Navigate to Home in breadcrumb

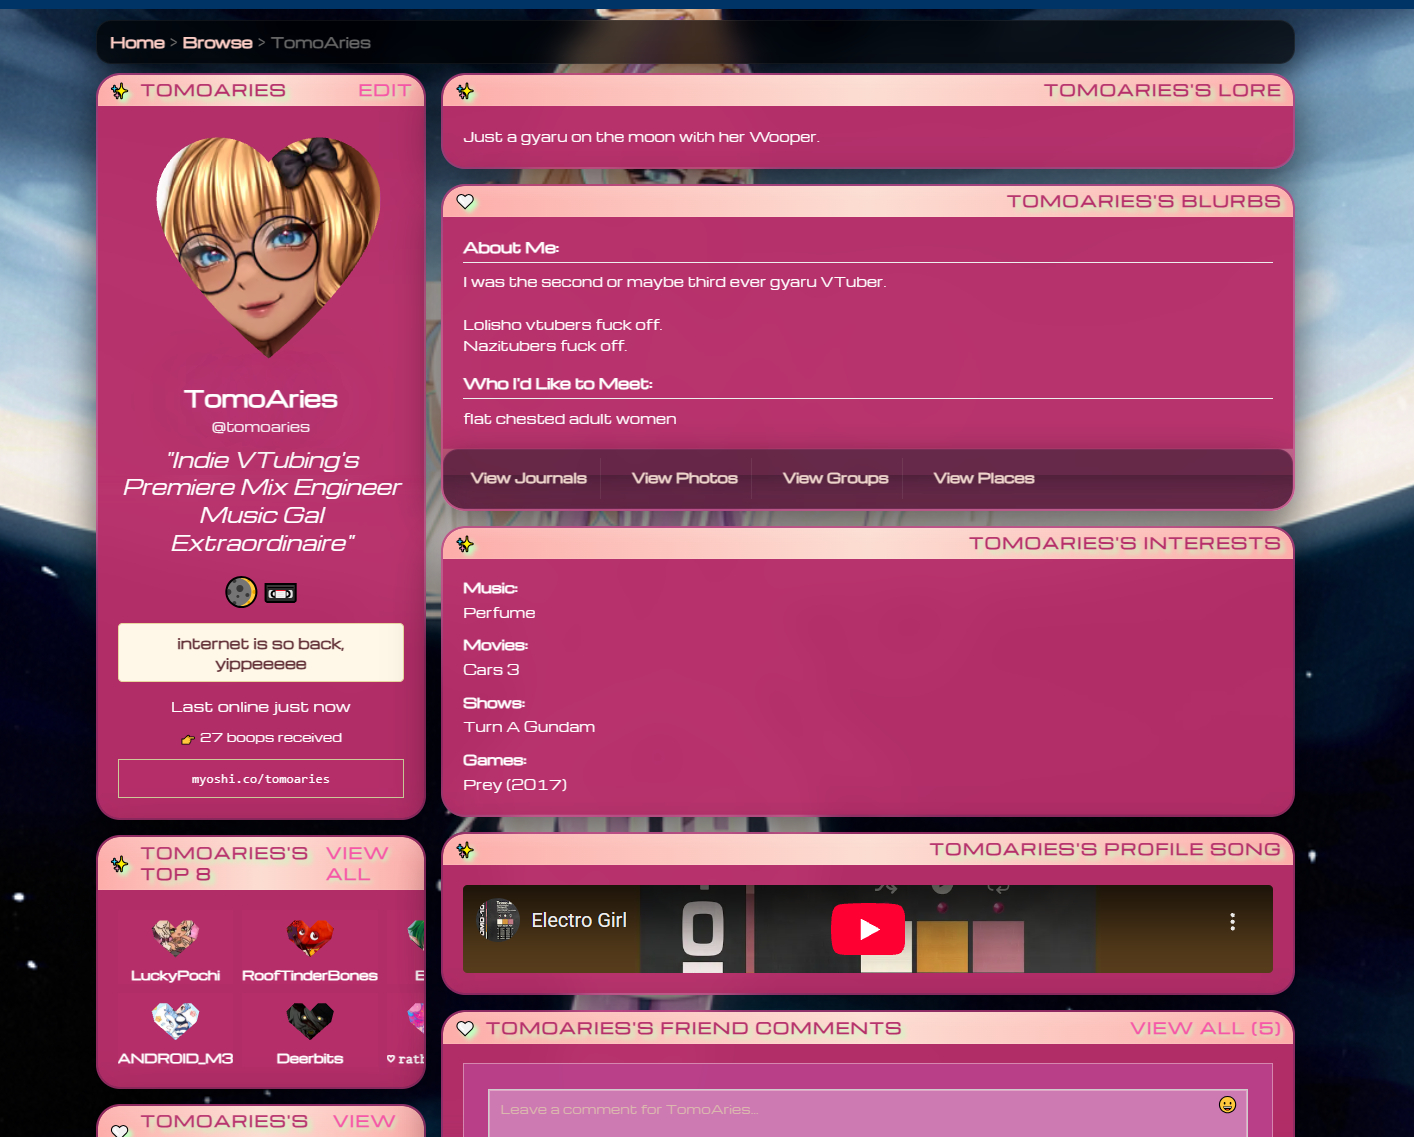pyautogui.click(x=137, y=43)
